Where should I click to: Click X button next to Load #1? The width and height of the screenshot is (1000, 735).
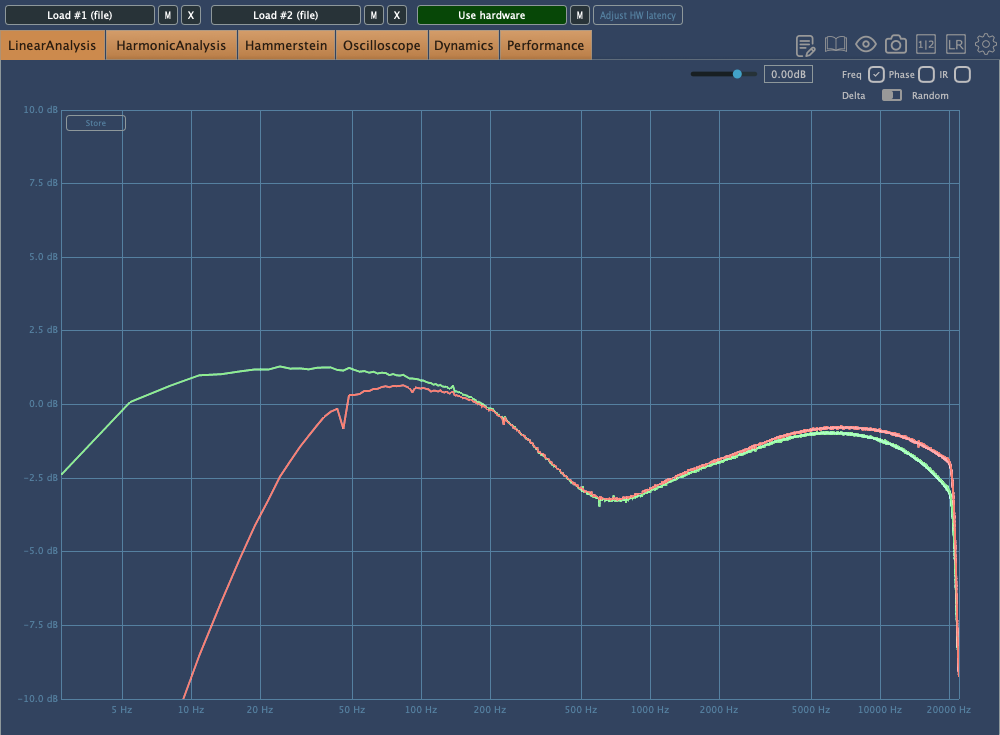[x=192, y=15]
